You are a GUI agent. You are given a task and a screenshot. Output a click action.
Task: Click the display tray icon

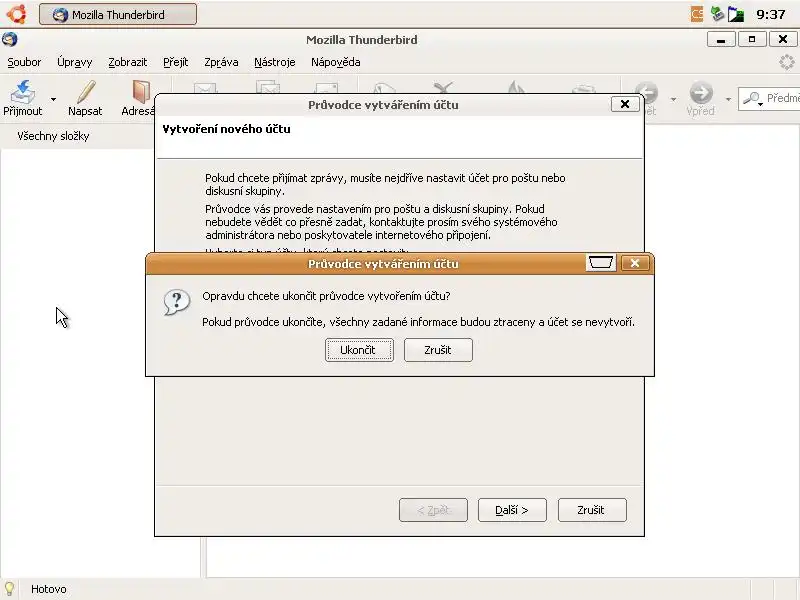tap(736, 14)
